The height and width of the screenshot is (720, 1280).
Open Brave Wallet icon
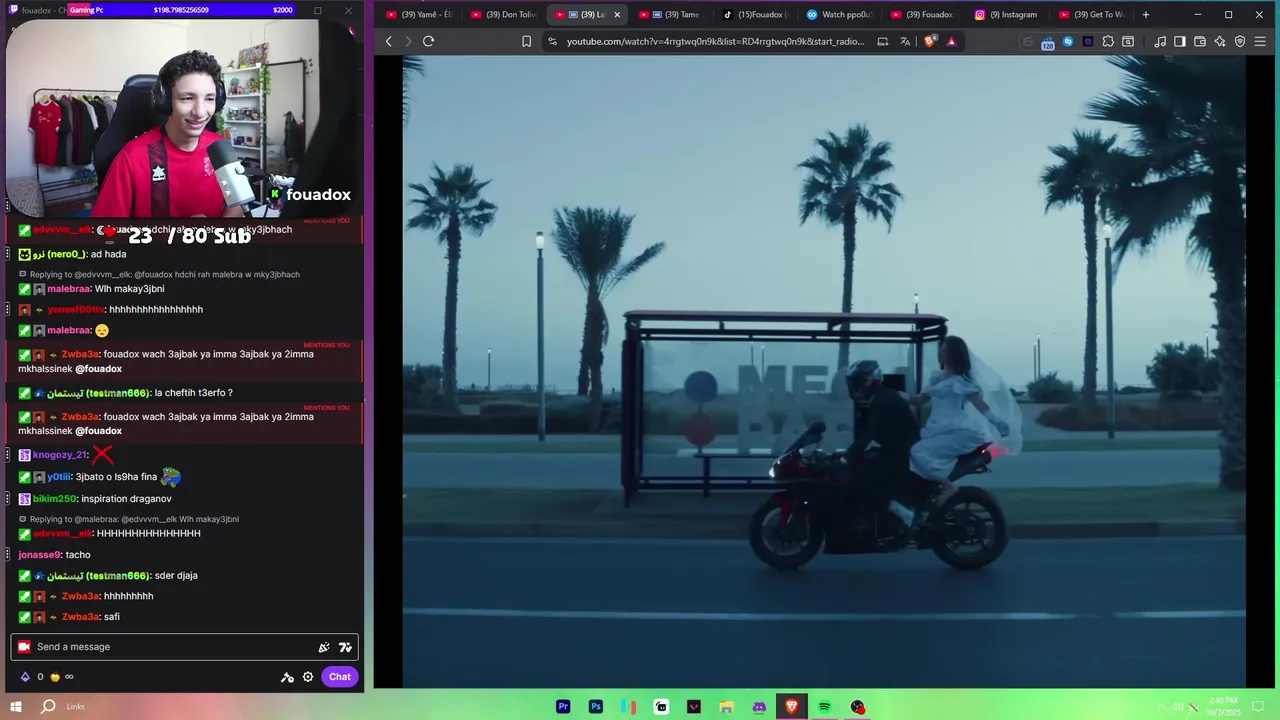(x=1200, y=41)
